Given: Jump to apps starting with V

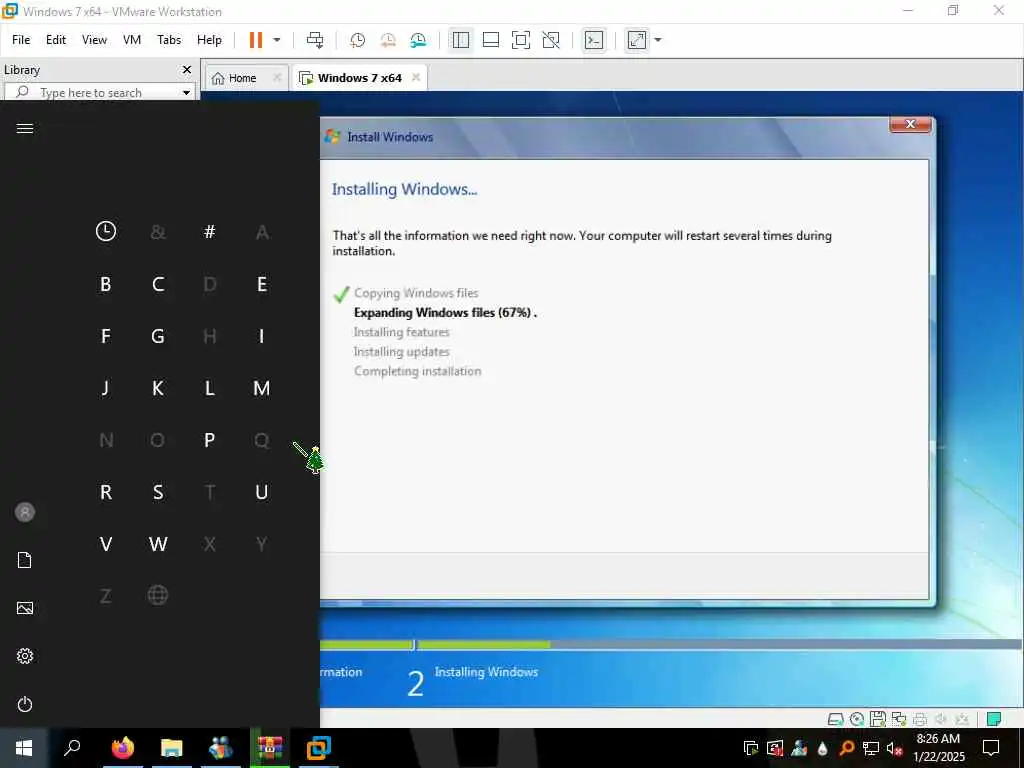Looking at the screenshot, I should click(x=106, y=544).
